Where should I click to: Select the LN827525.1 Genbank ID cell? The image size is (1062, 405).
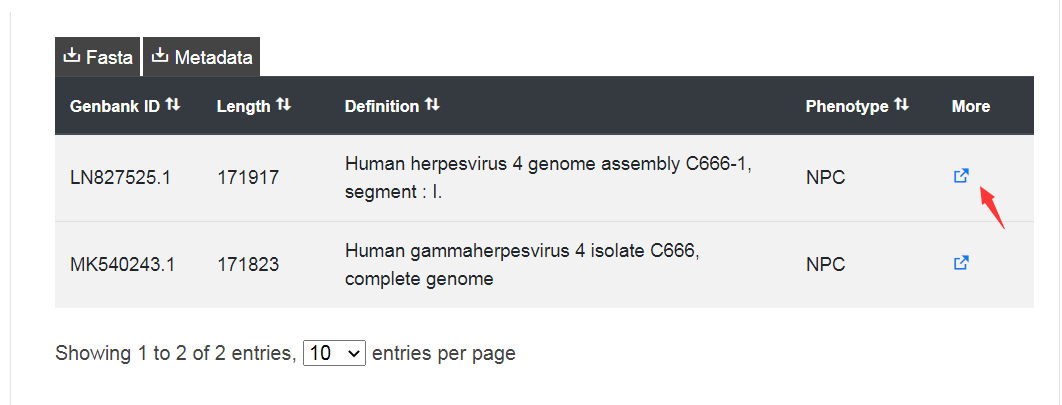click(x=121, y=178)
